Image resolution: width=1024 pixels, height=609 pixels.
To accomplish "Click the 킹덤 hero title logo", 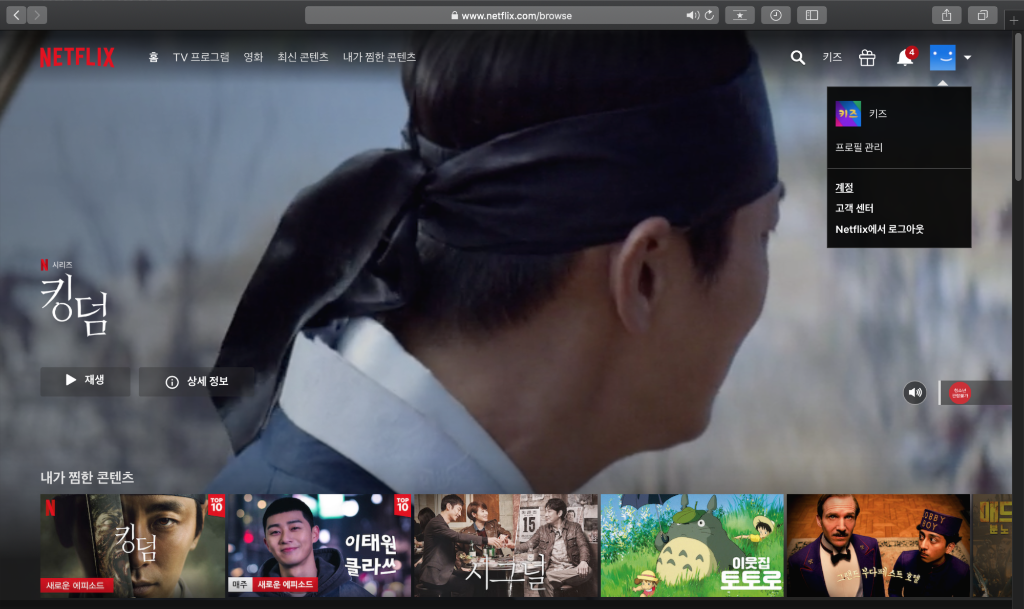I will point(74,305).
